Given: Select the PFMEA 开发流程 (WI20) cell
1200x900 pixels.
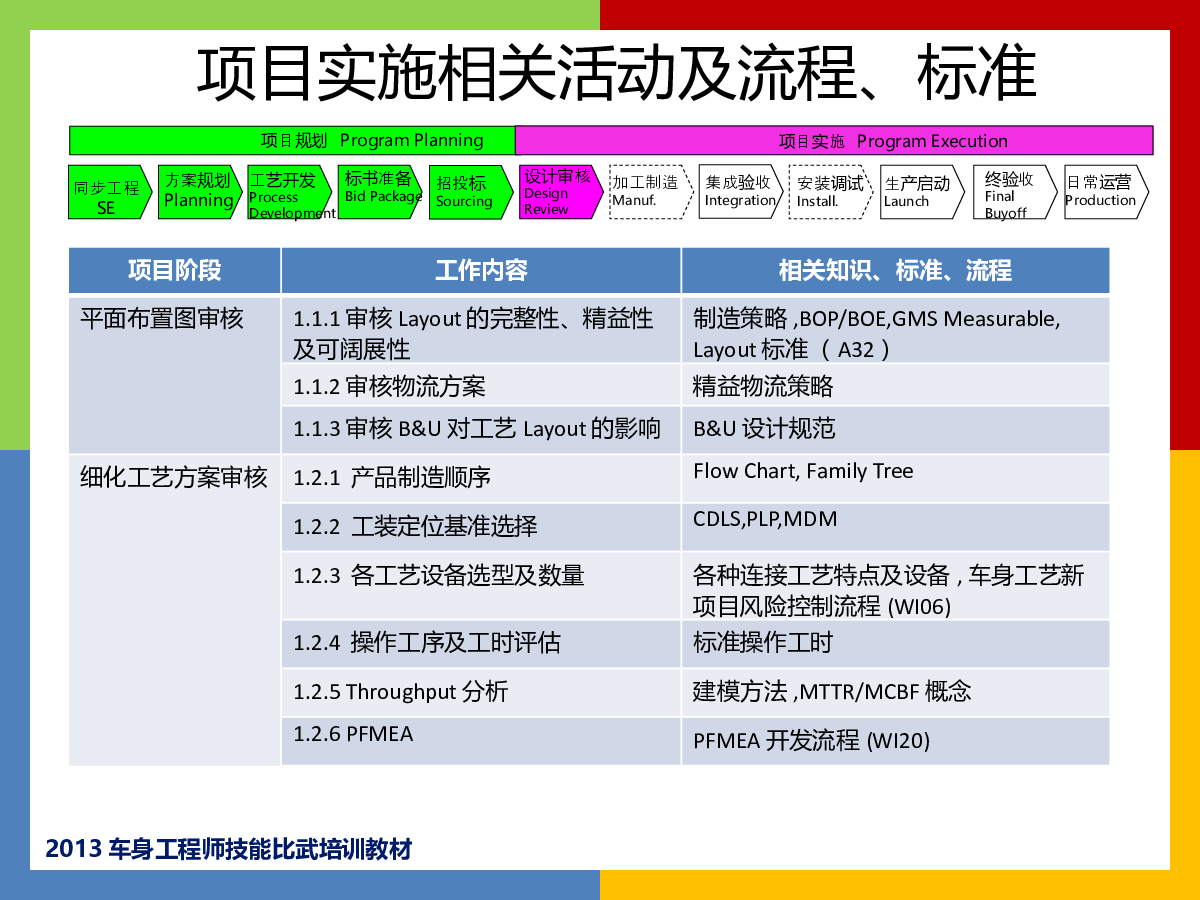Looking at the screenshot, I should tap(895, 741).
